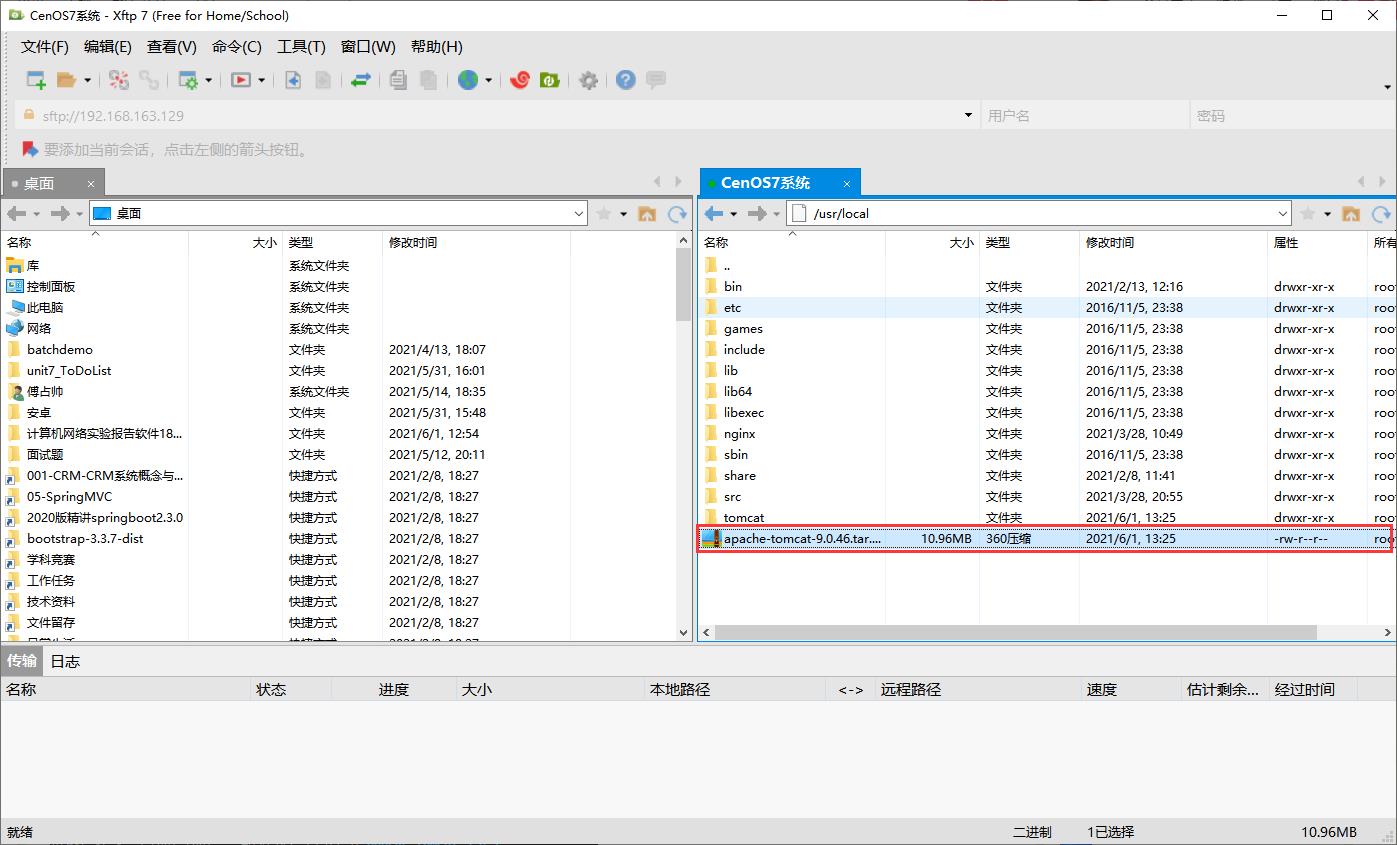This screenshot has height=845, width=1397.
Task: Click the session properties icon with green gear
Action: point(188,80)
